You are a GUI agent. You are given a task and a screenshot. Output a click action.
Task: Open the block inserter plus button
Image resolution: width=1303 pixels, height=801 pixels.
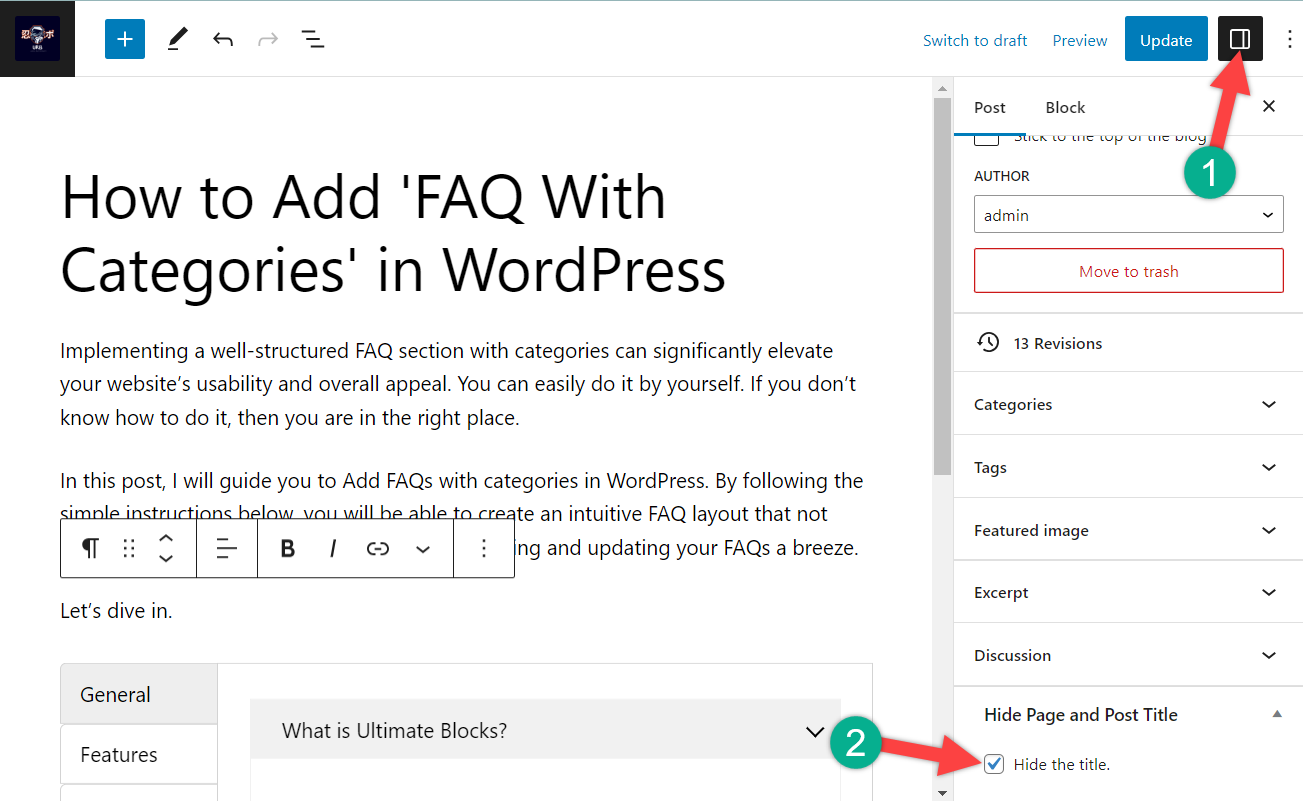coord(125,39)
